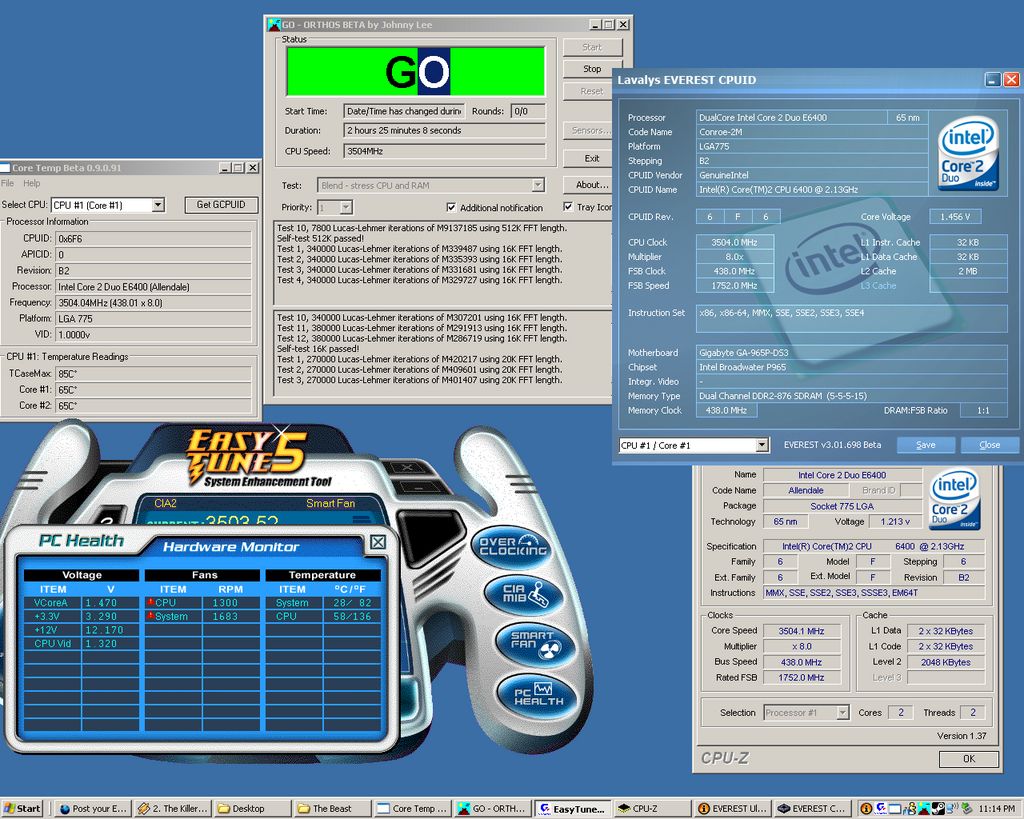Click the PC Health button in EasyTune5
The height and width of the screenshot is (819, 1024).
coord(537,696)
